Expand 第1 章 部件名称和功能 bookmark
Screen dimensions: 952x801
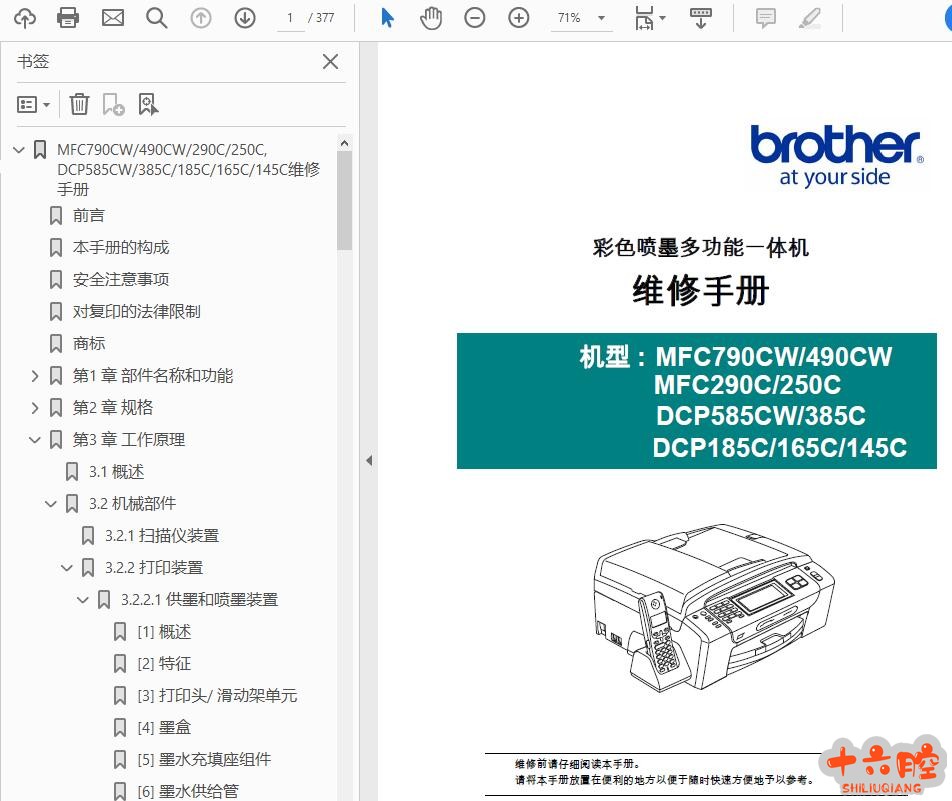click(x=35, y=376)
